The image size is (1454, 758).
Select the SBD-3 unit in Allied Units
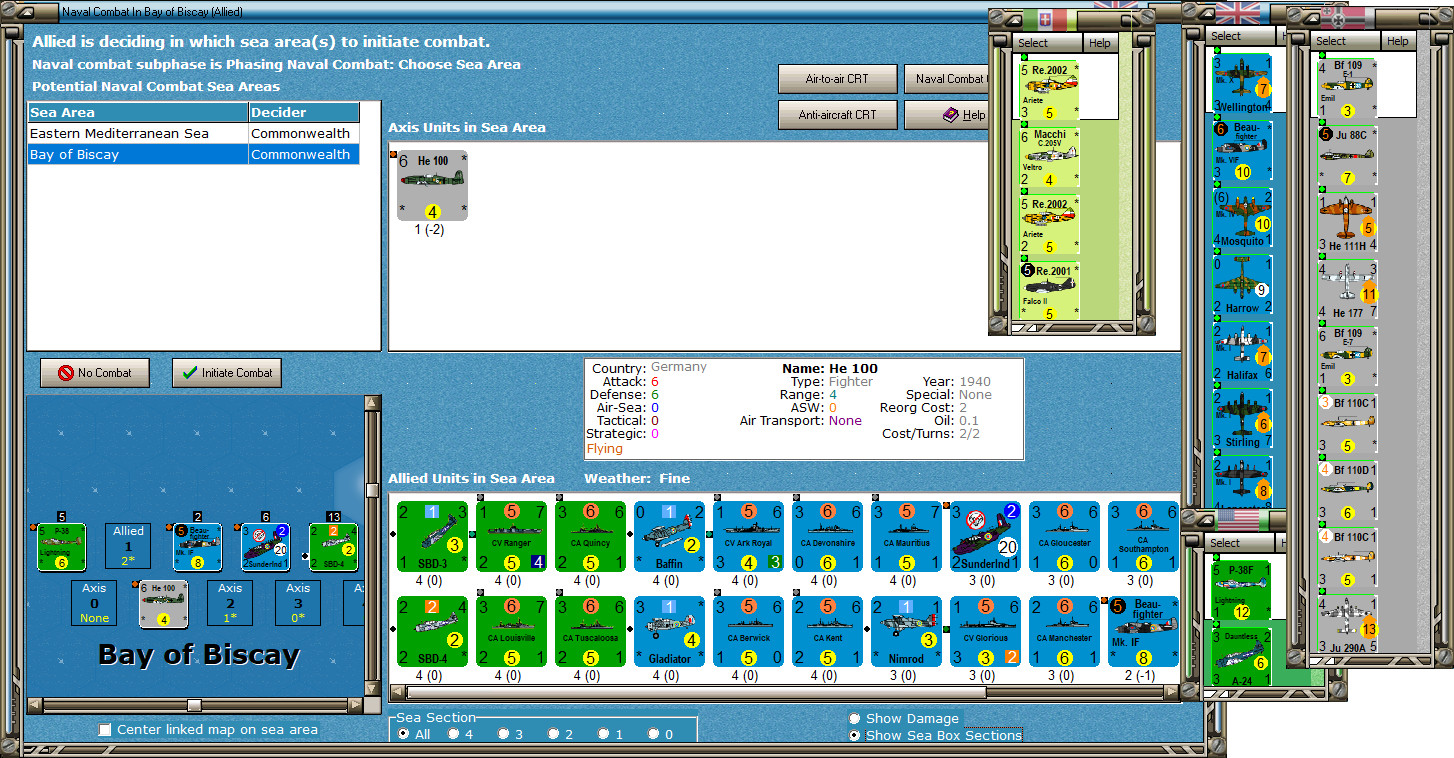click(x=432, y=536)
